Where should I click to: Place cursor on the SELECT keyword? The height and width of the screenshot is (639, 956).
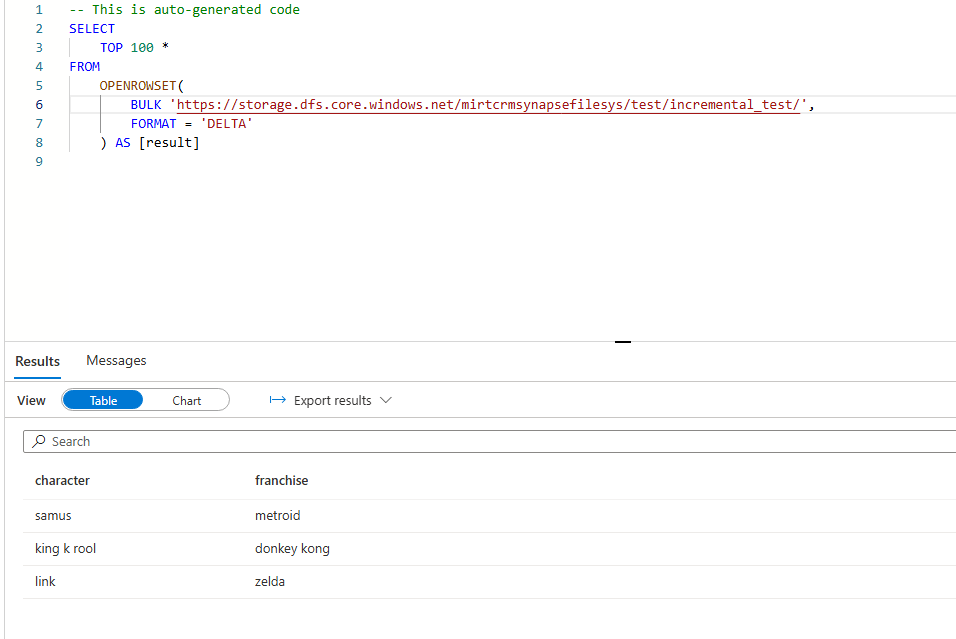coord(91,29)
